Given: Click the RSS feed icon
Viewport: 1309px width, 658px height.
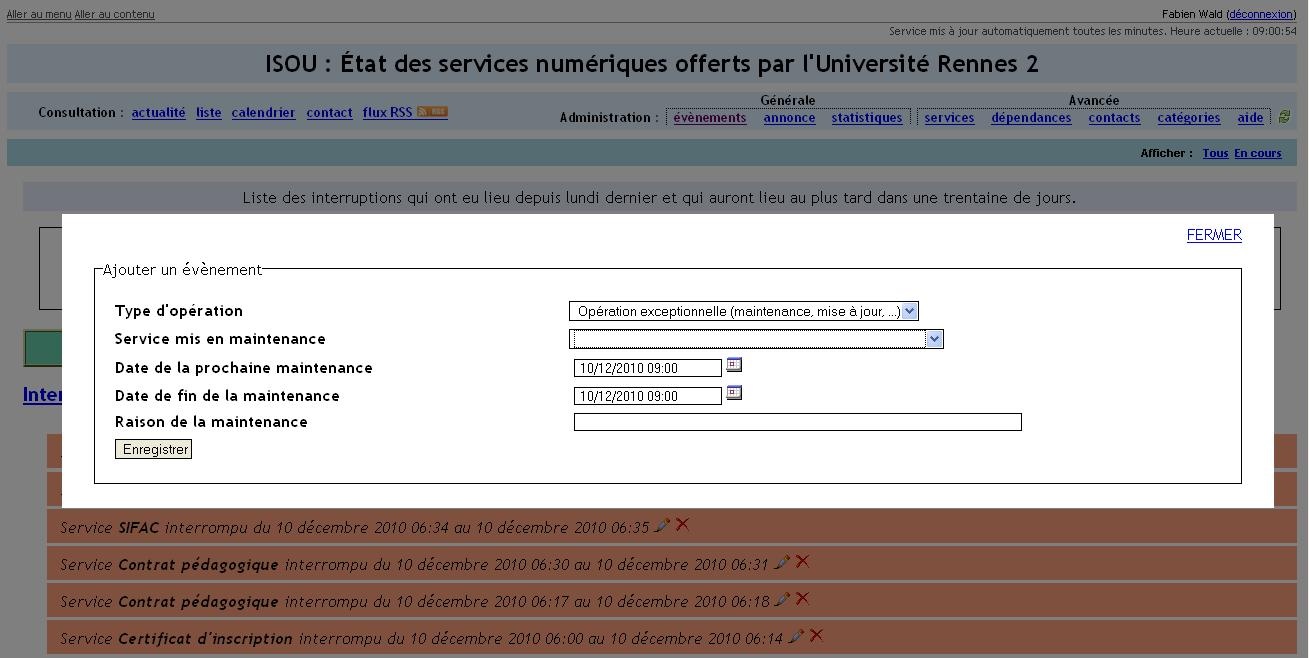Looking at the screenshot, I should (432, 112).
